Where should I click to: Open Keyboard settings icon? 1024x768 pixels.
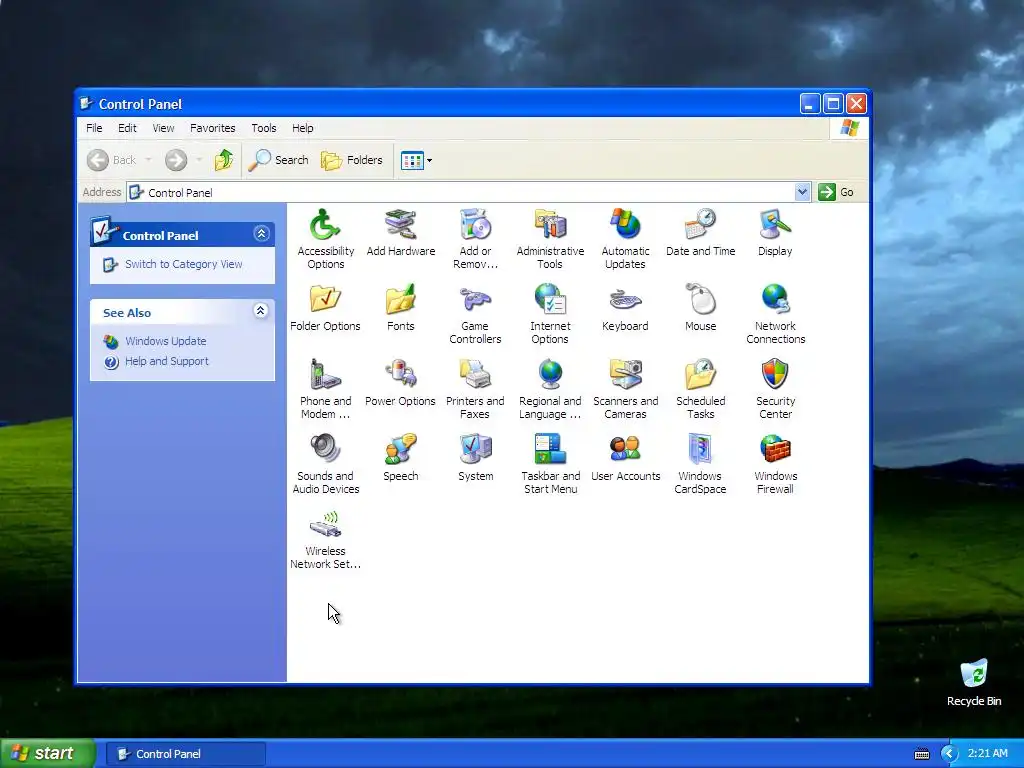[625, 308]
